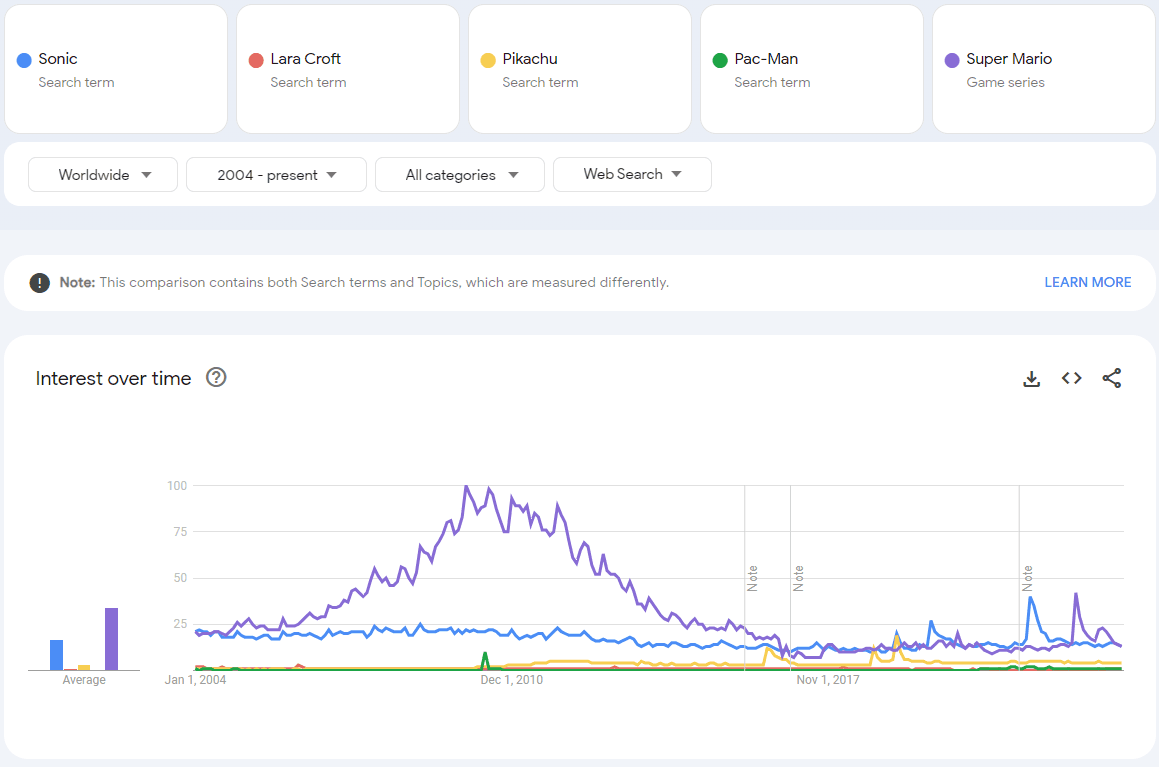
Task: Click the blue dot on the Sonic card
Action: click(x=24, y=60)
